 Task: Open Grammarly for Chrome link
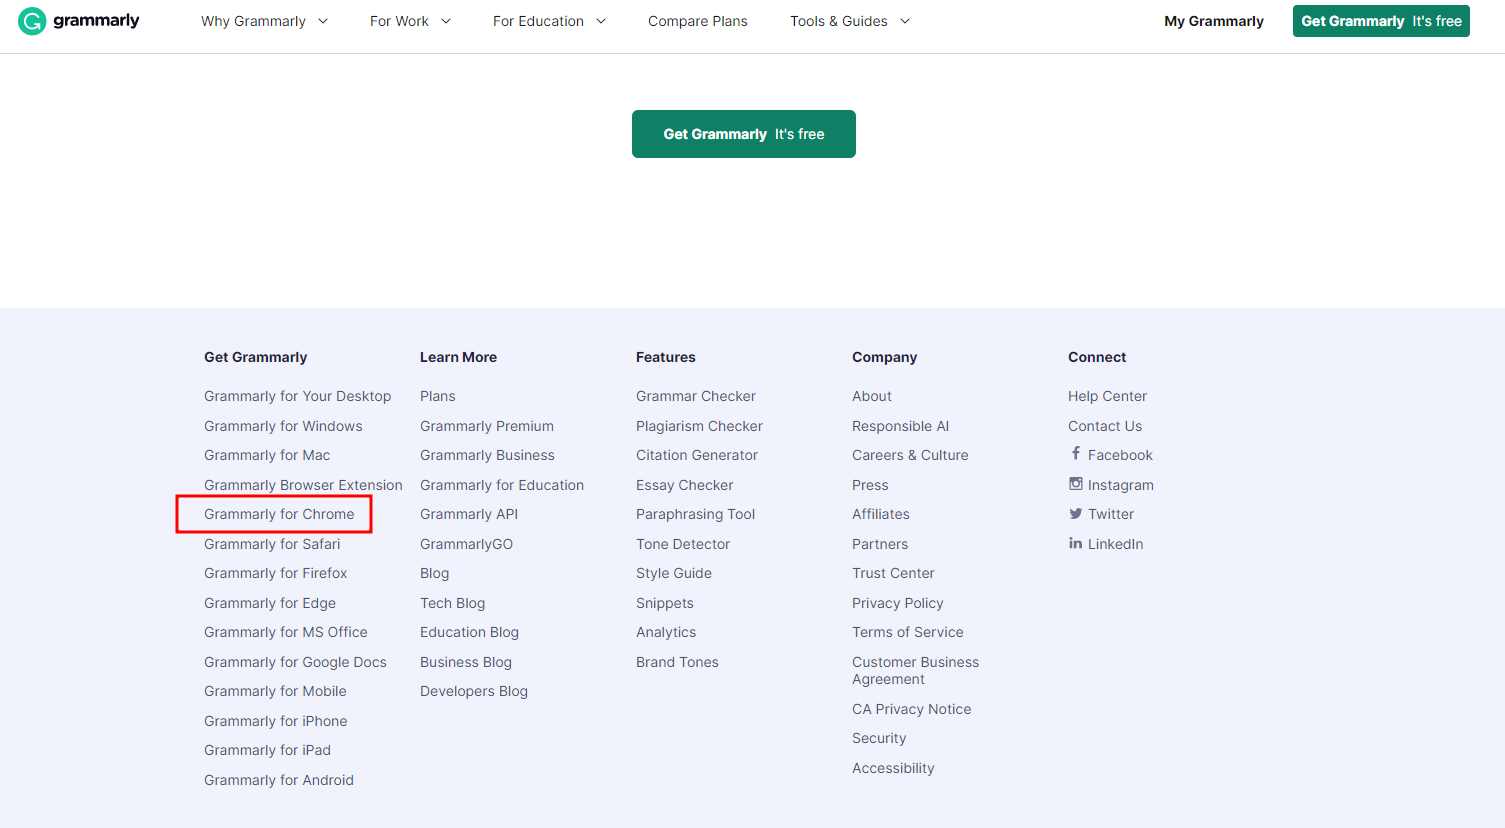279,514
